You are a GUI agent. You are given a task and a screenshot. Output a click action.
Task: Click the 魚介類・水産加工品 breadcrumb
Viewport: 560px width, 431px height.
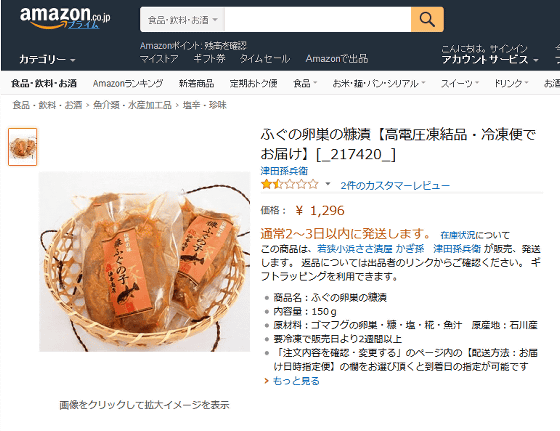click(132, 105)
